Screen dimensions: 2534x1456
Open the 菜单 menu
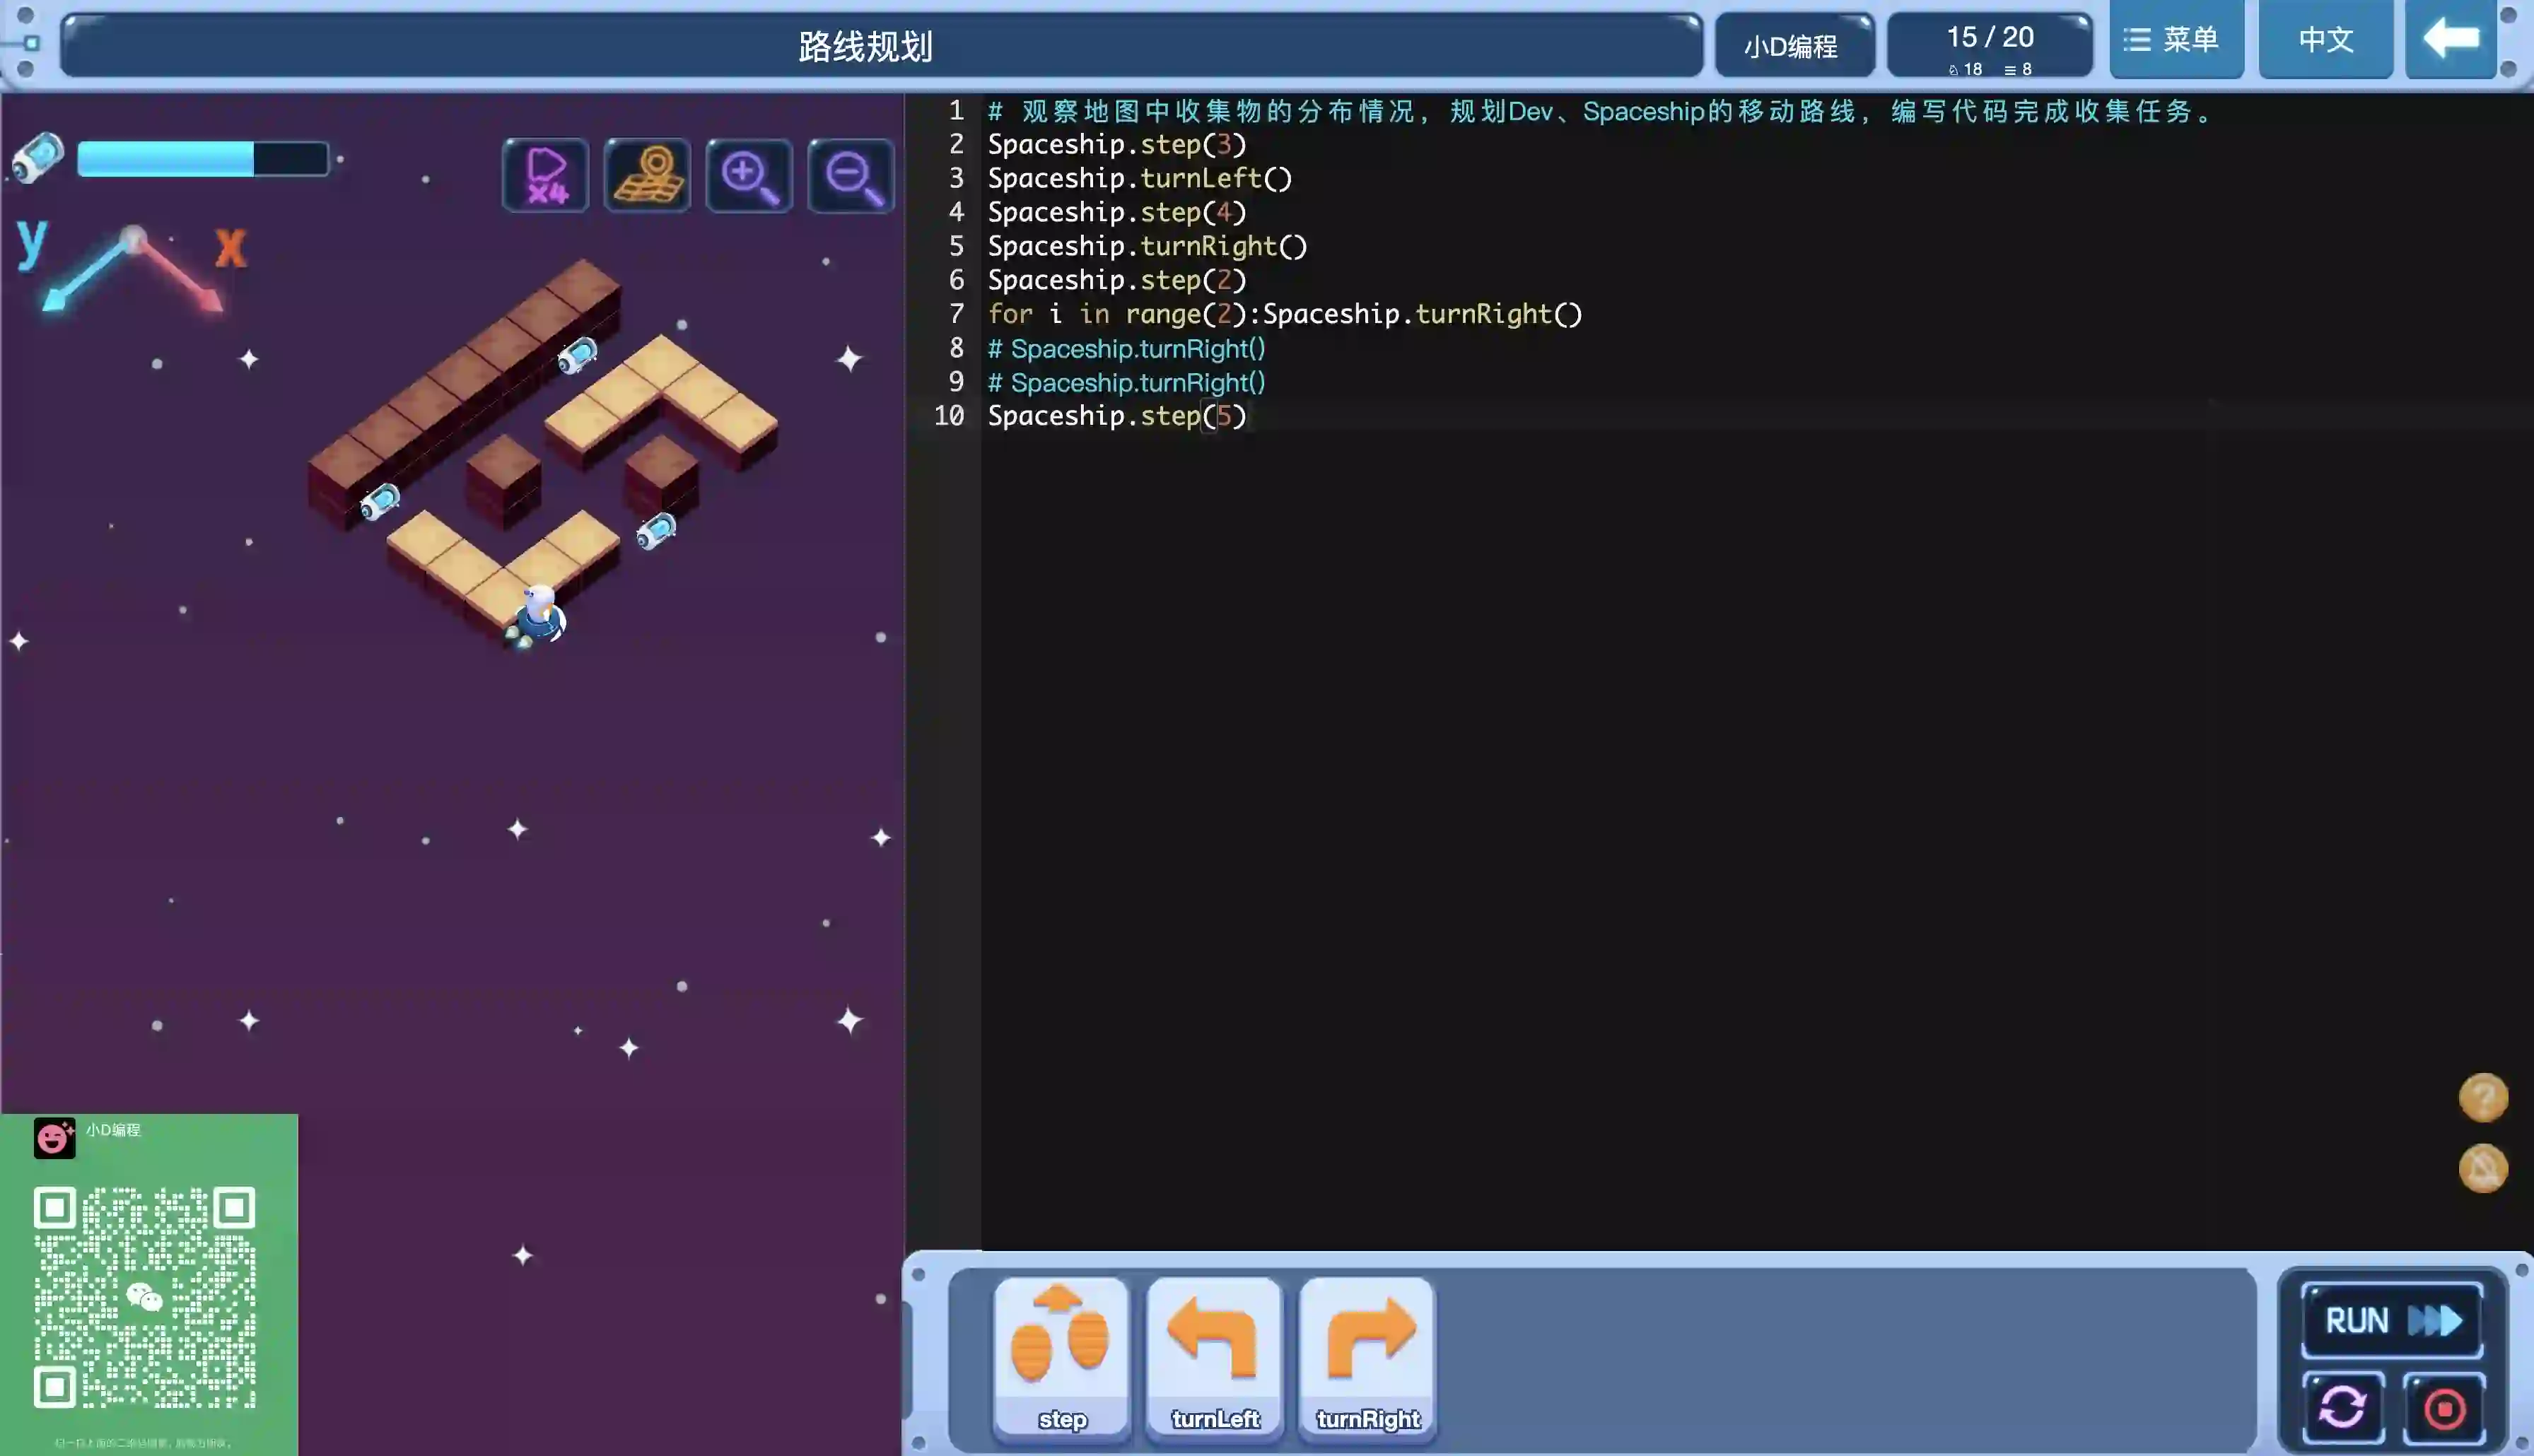pyautogui.click(x=2176, y=40)
